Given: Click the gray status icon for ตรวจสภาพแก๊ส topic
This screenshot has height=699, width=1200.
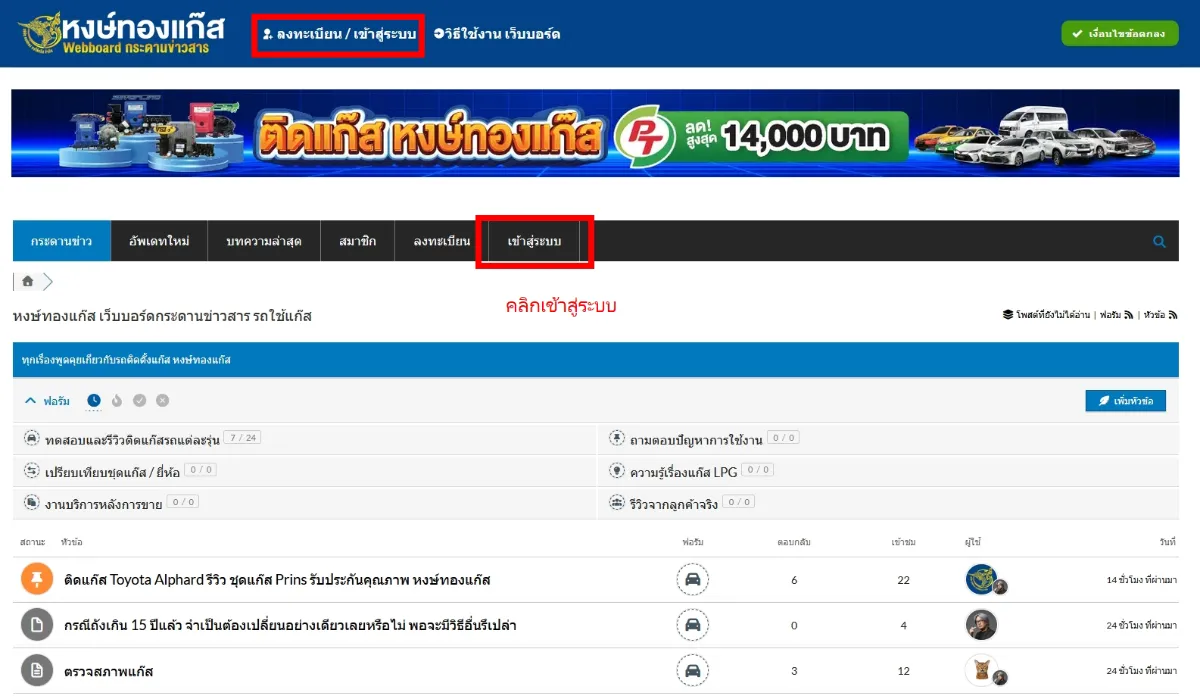Looking at the screenshot, I should coord(37,670).
